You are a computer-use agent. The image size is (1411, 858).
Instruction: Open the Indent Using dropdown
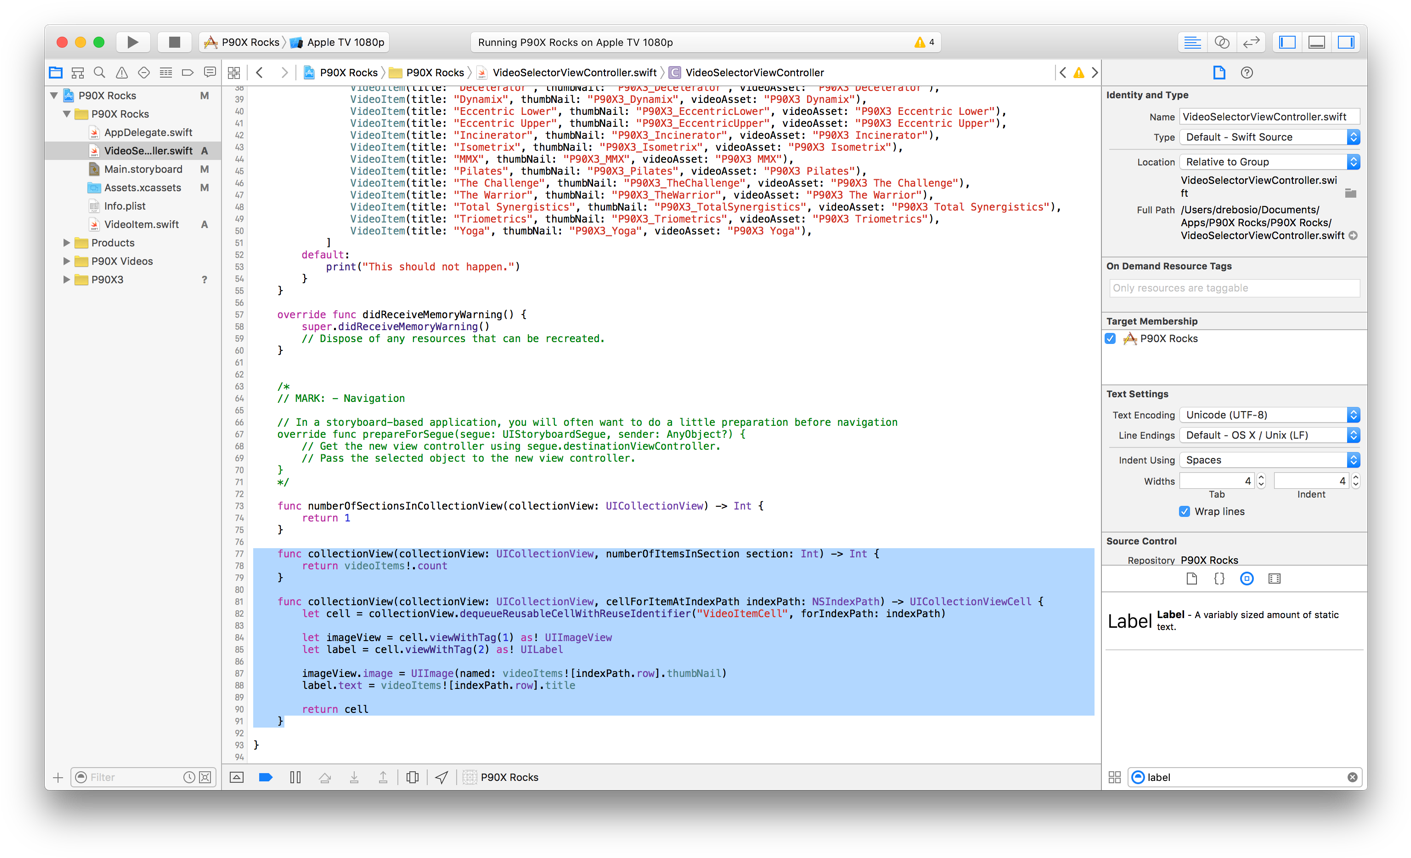1269,460
